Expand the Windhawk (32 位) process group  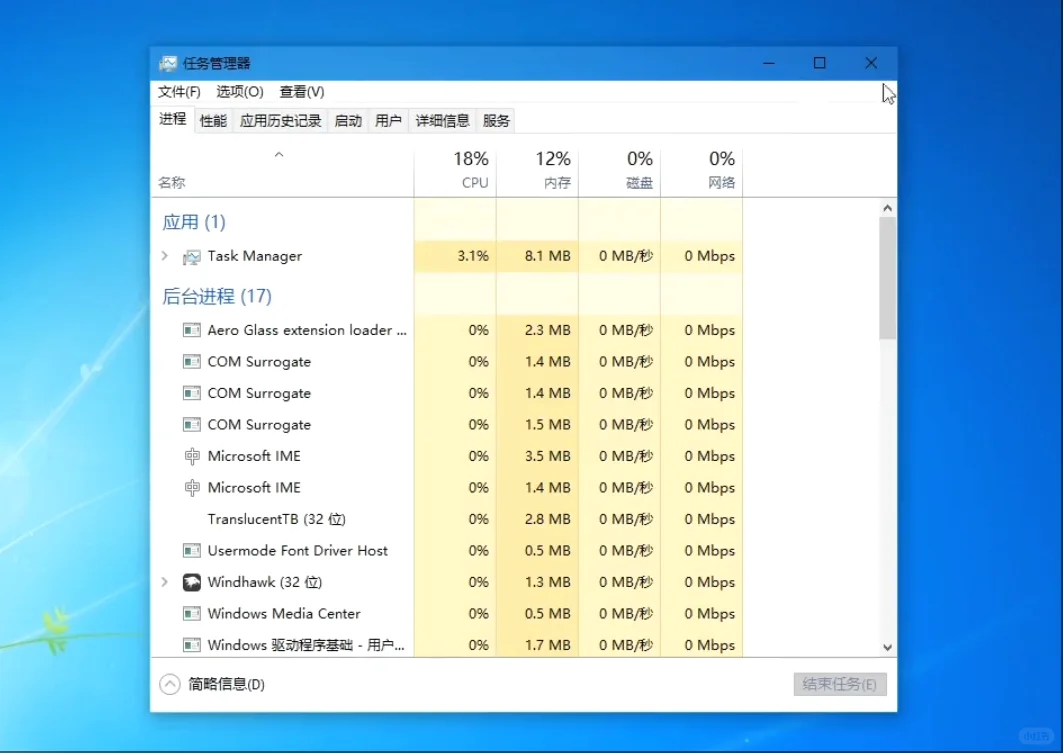pos(164,582)
